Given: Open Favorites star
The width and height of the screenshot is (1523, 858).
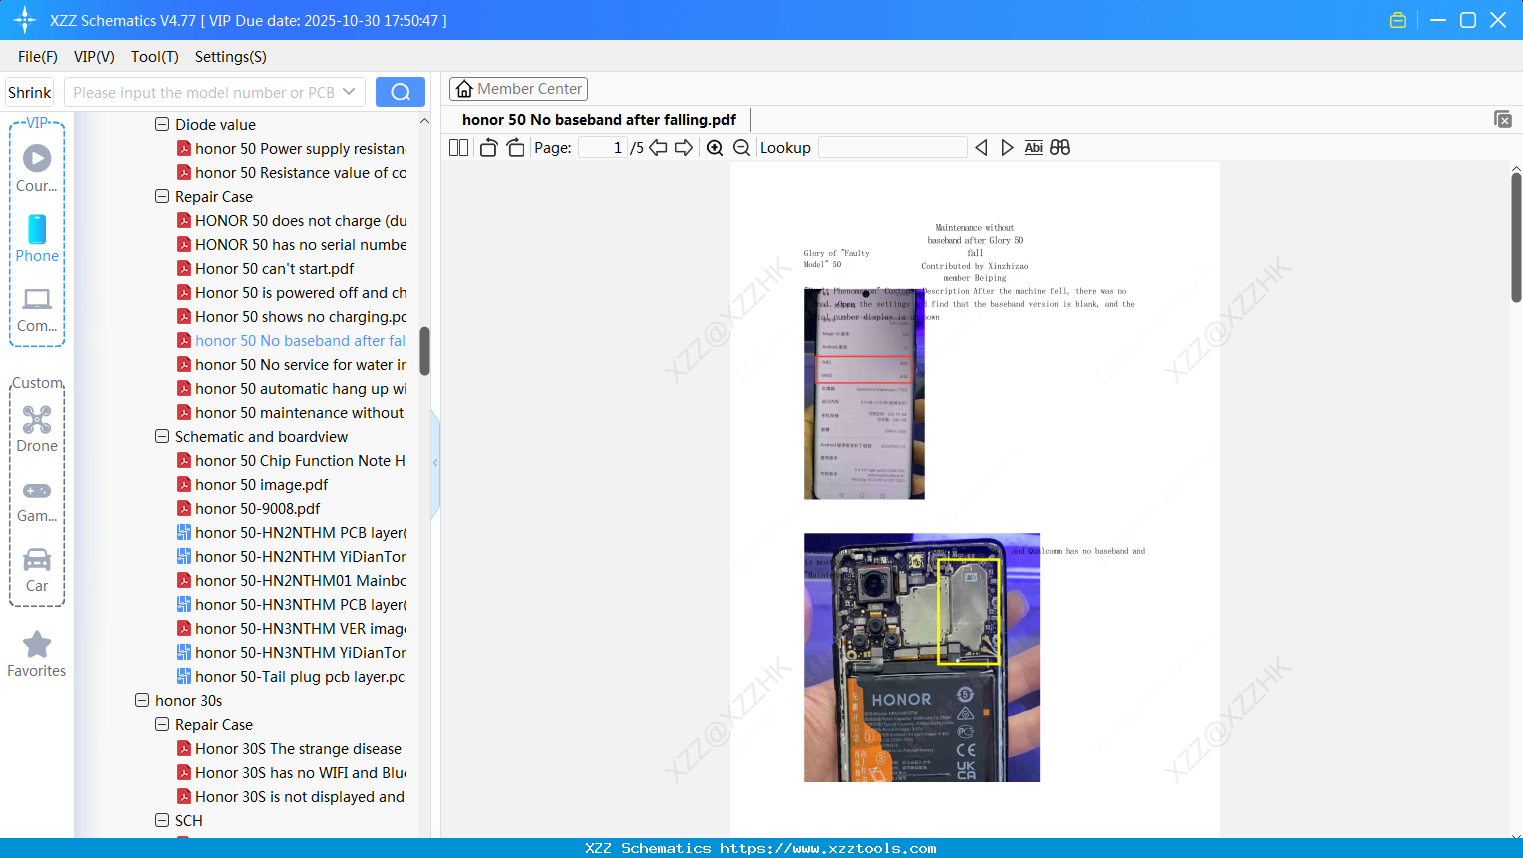Looking at the screenshot, I should coord(37,655).
